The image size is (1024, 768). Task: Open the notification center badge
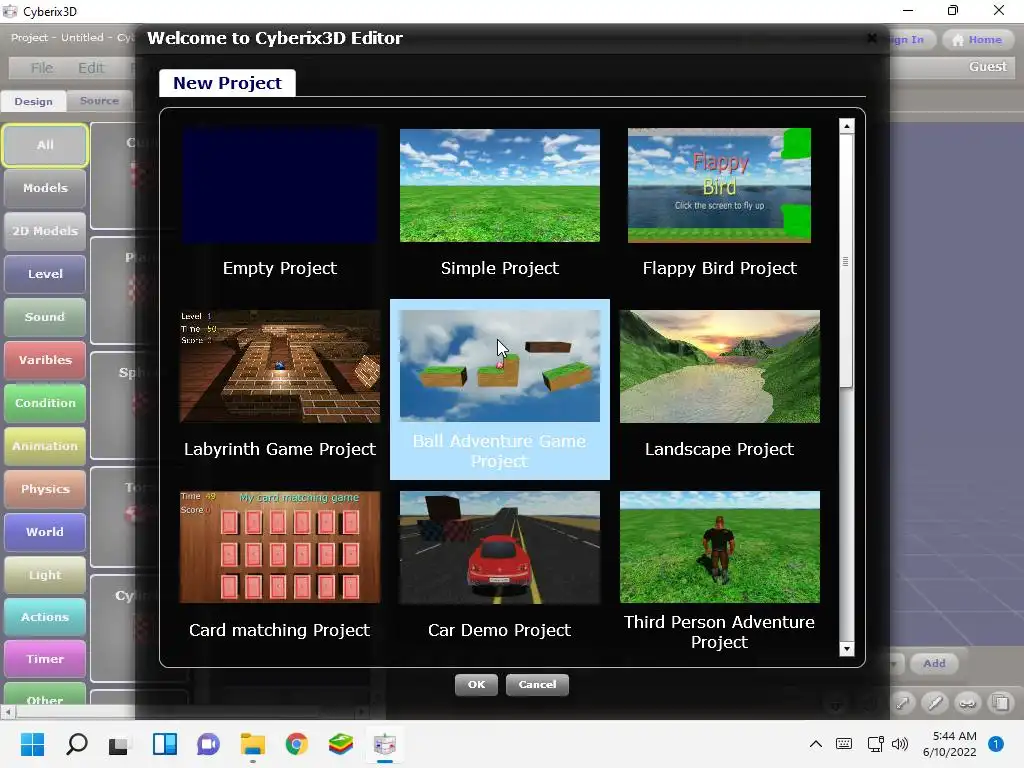click(995, 744)
